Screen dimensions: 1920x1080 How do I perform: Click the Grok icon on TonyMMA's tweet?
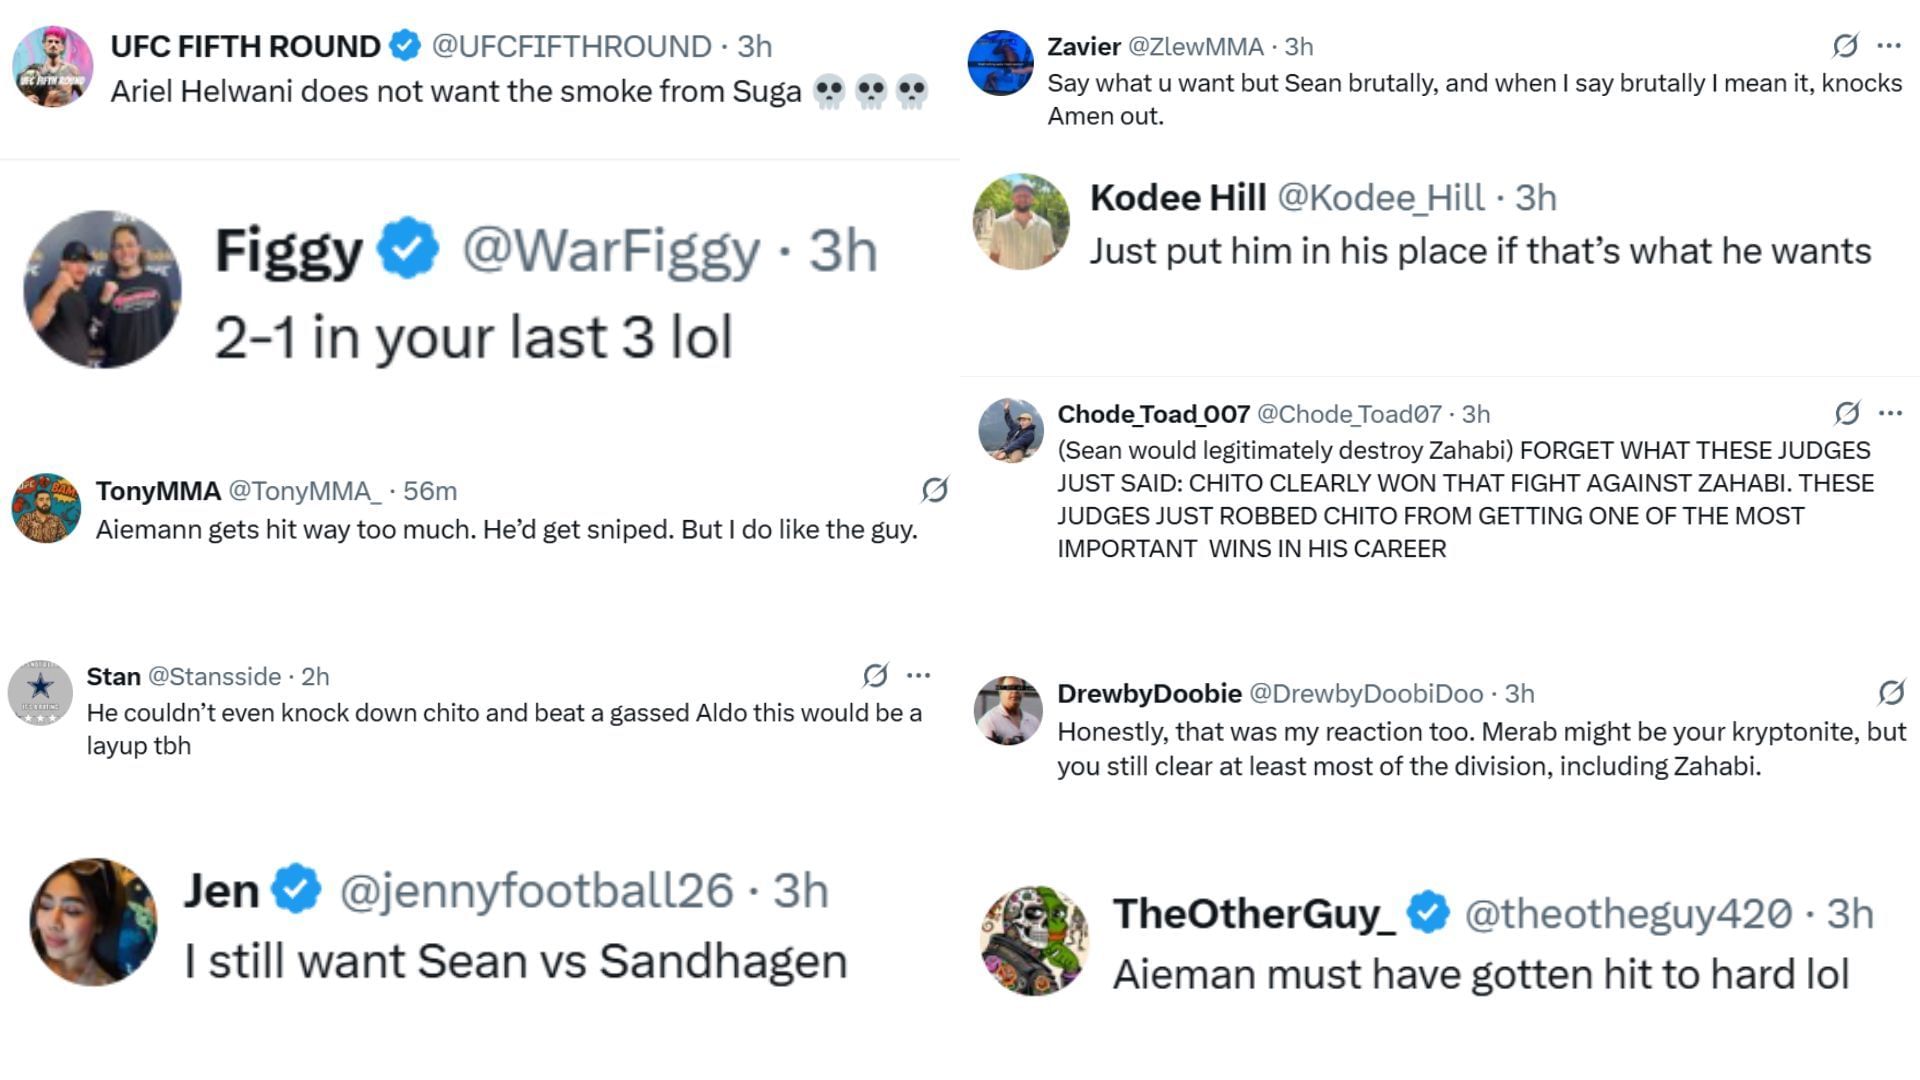(934, 490)
